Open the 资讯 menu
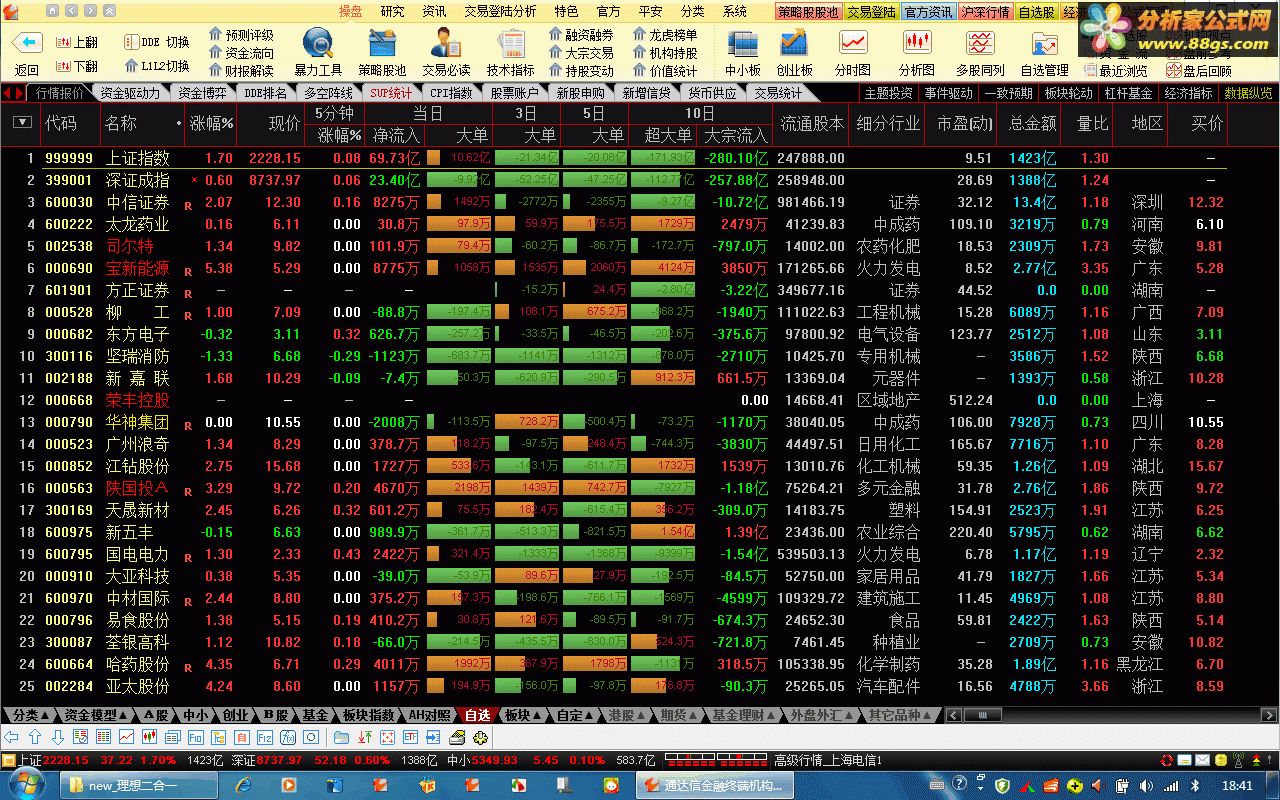The width and height of the screenshot is (1280, 800). (x=434, y=11)
